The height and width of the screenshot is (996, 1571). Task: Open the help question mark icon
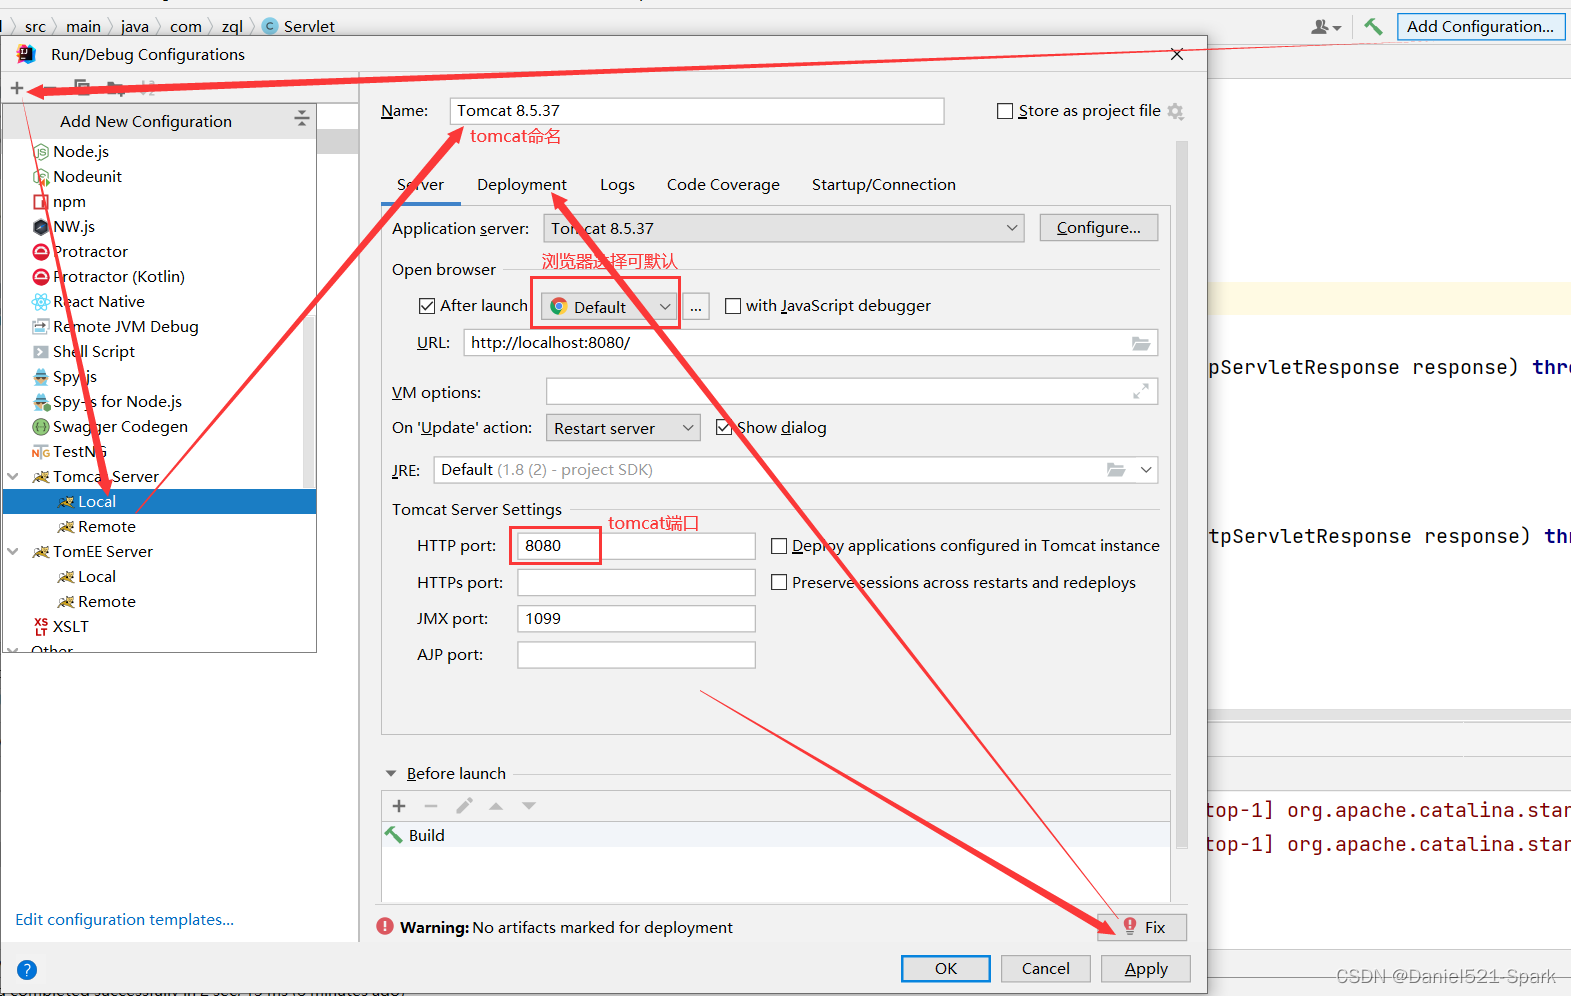(x=27, y=969)
